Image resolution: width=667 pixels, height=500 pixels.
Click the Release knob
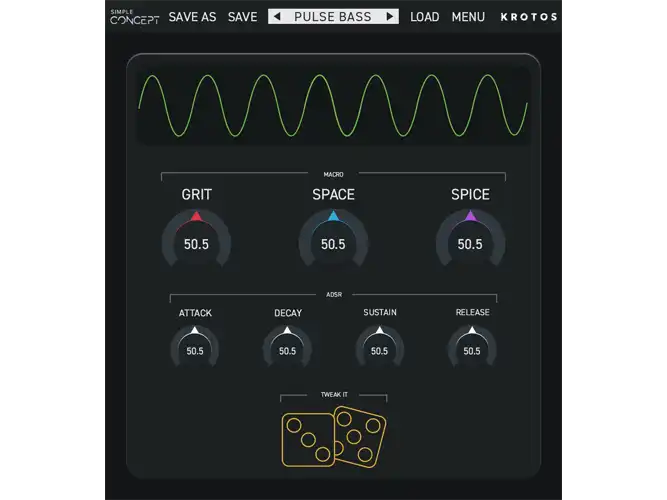(472, 347)
